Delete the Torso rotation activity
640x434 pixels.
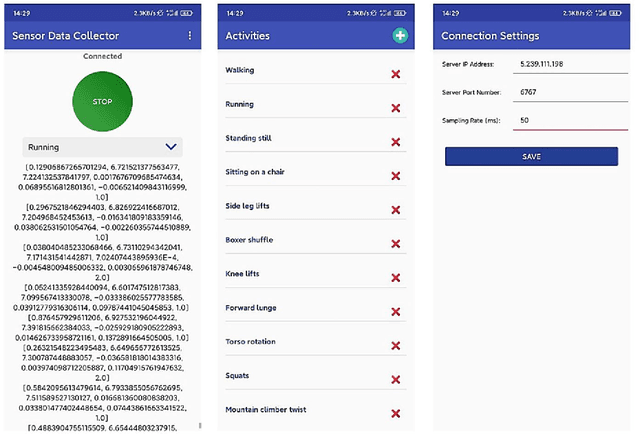pos(396,346)
